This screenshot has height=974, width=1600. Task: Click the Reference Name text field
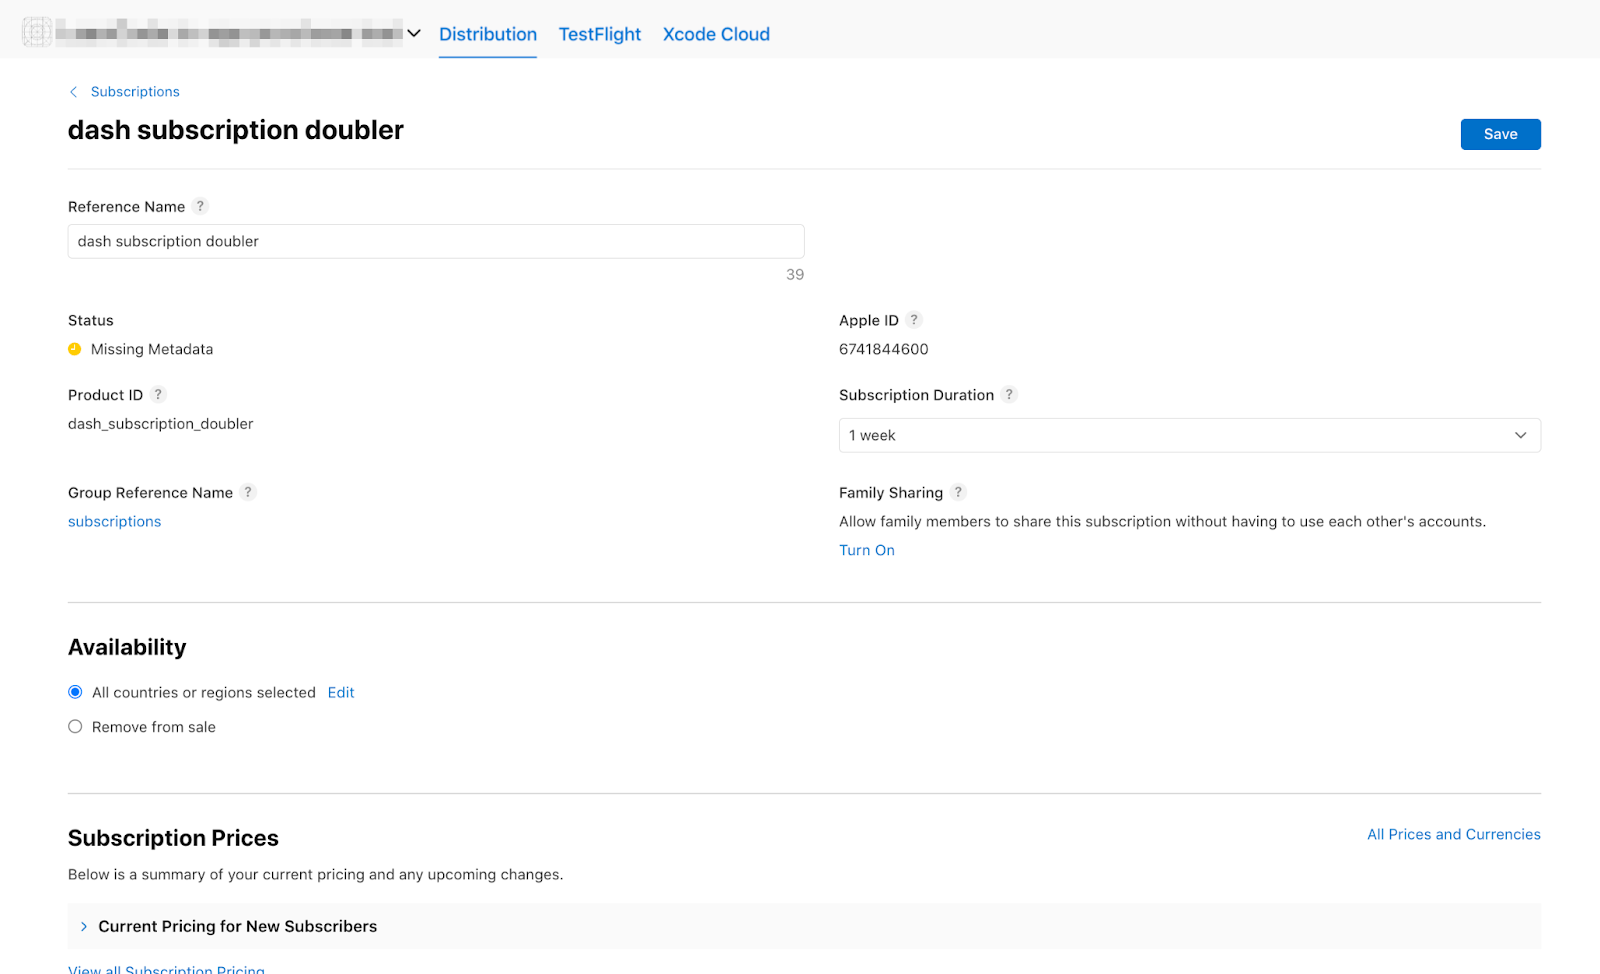click(436, 241)
